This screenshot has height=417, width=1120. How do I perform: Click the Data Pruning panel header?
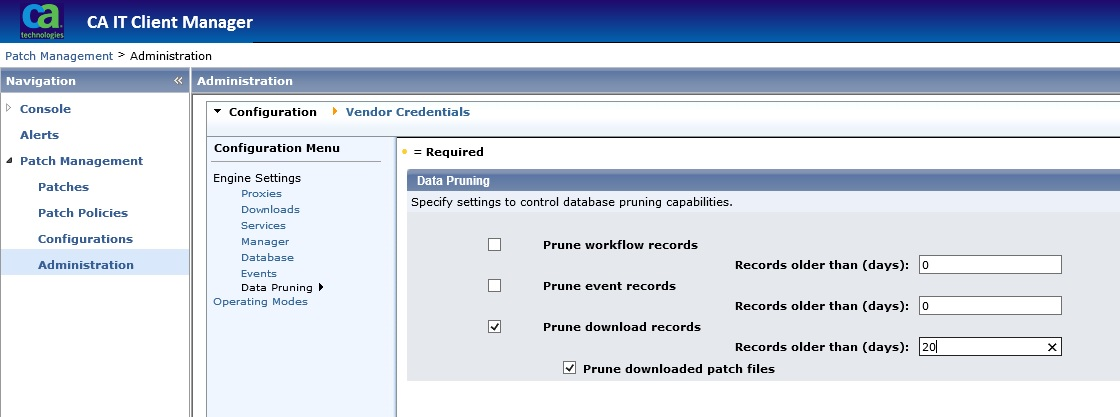click(x=763, y=181)
